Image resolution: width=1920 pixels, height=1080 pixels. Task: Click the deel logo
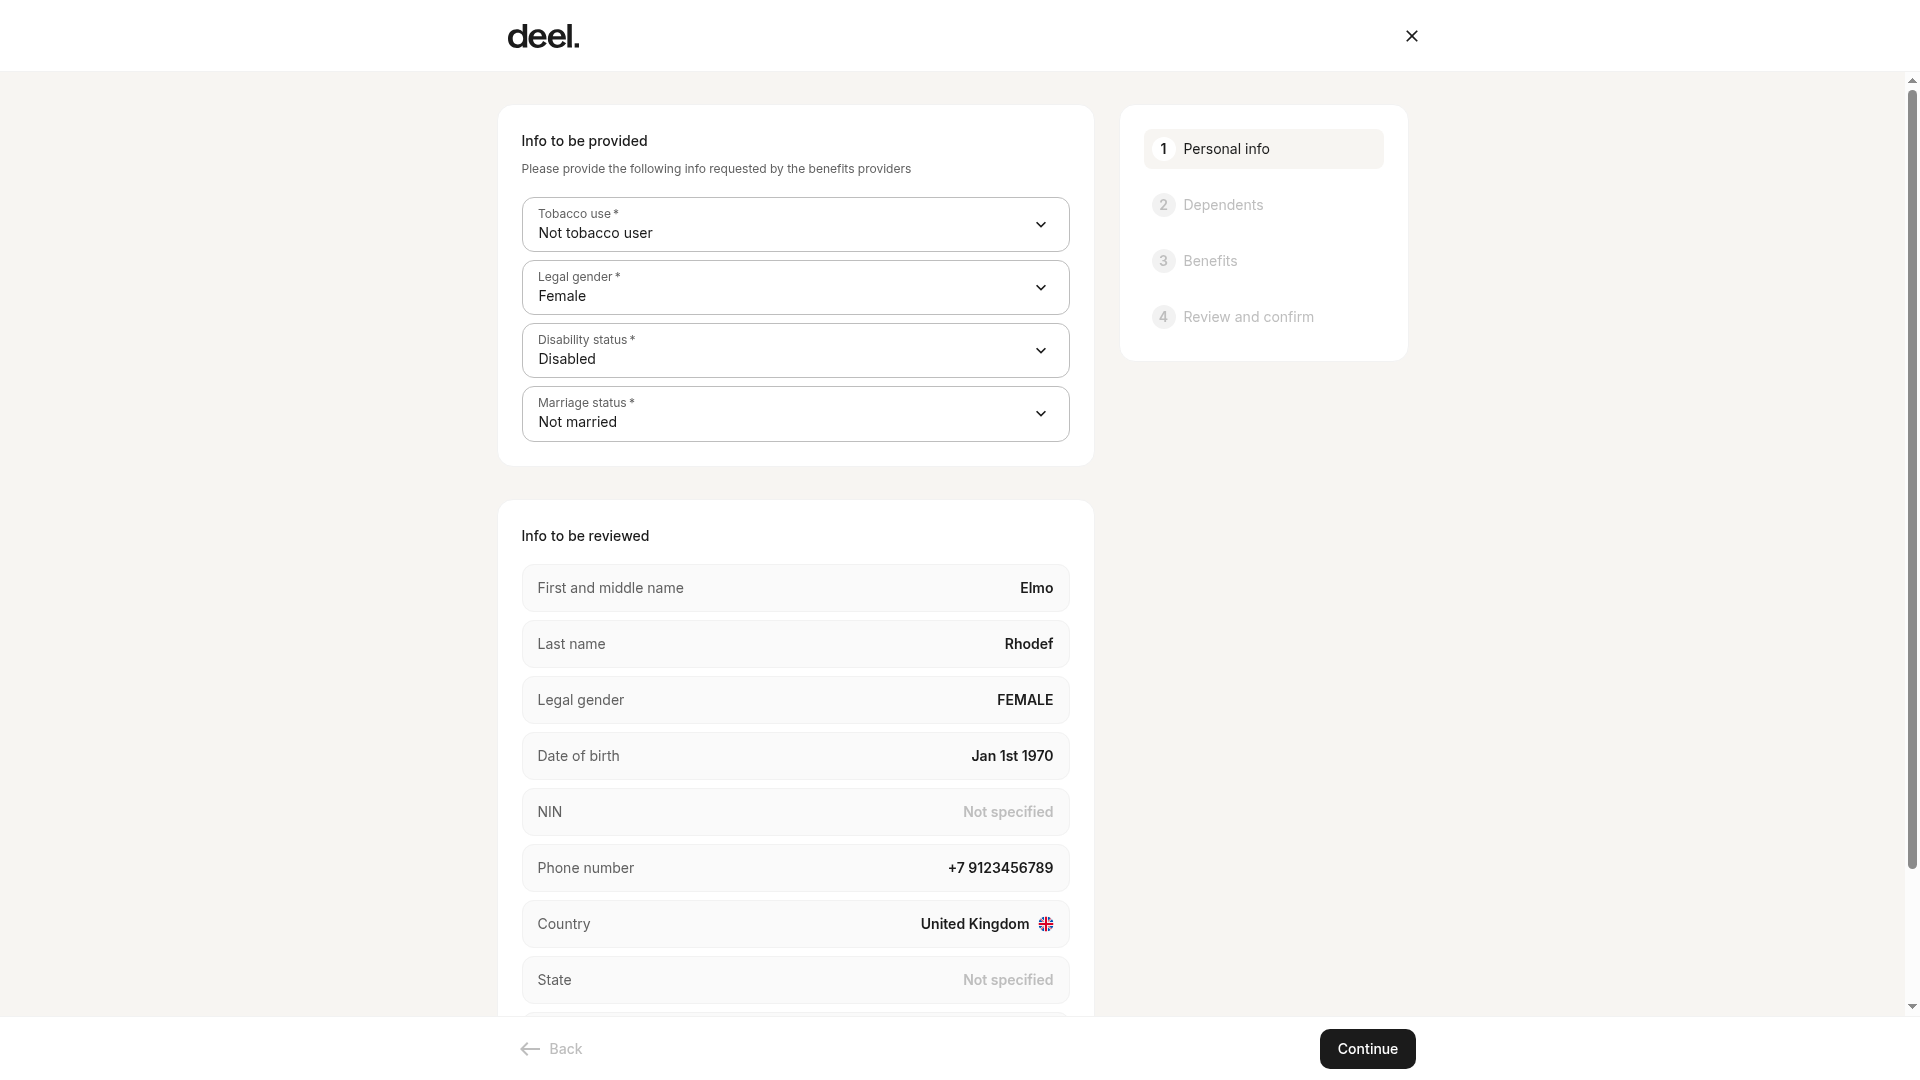tap(543, 37)
